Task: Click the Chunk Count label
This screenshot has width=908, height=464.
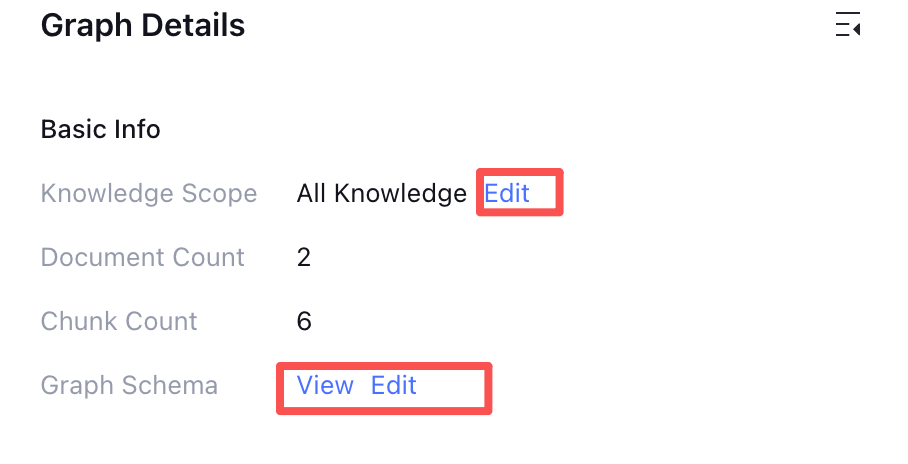Action: (119, 321)
